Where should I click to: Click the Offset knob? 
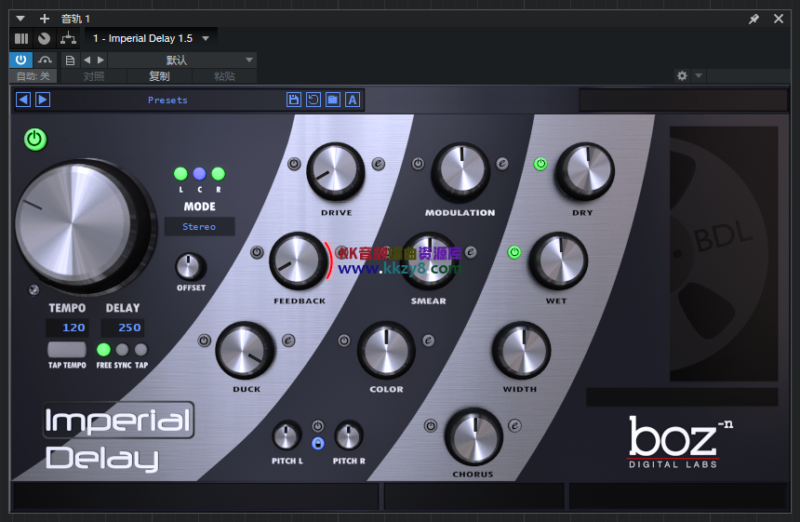pos(190,266)
